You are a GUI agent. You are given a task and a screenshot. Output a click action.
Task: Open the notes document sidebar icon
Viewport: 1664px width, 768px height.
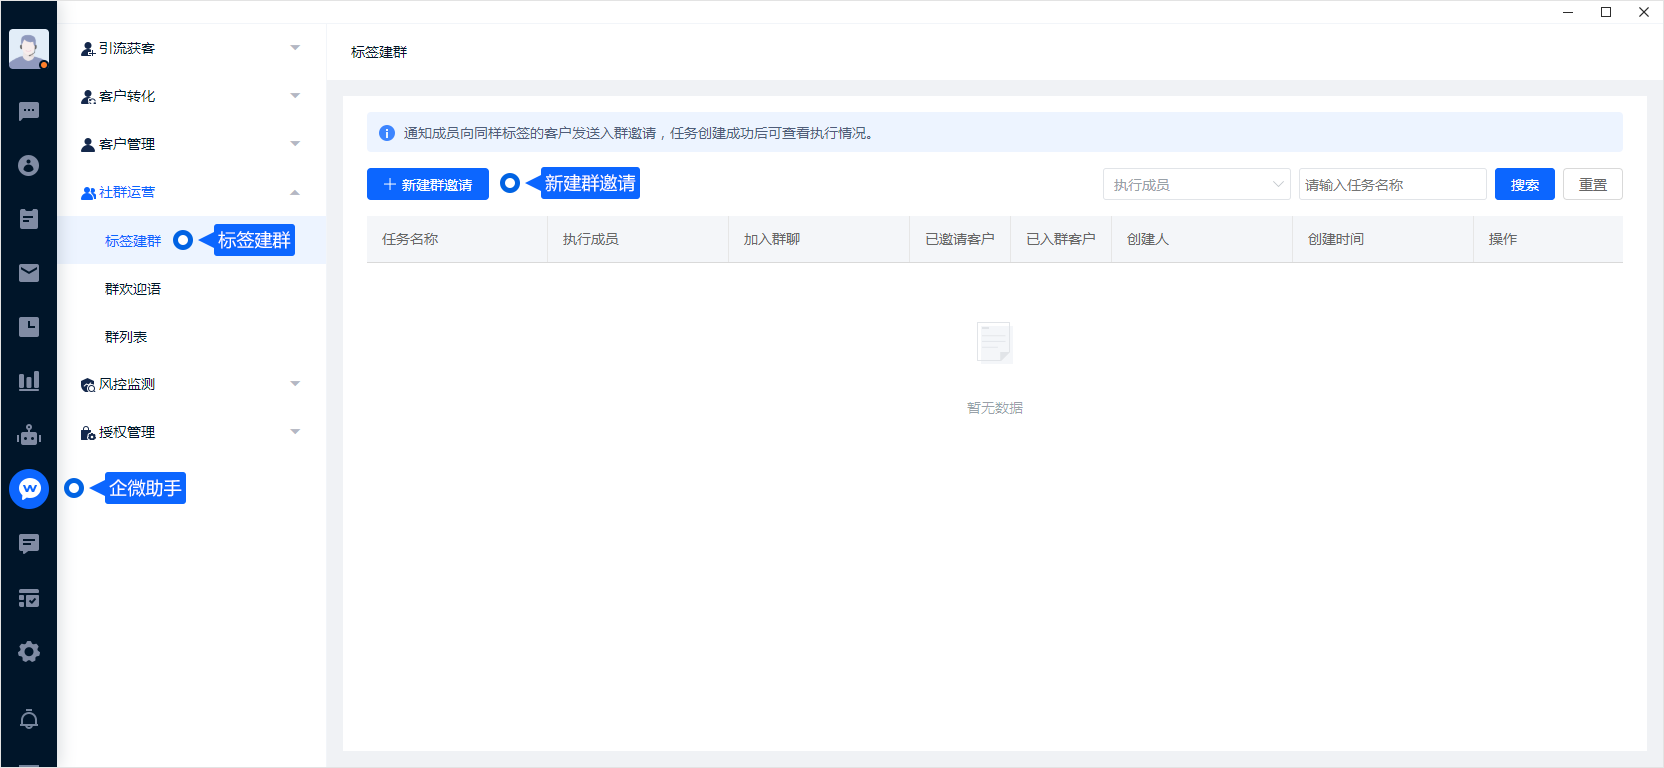point(29,219)
